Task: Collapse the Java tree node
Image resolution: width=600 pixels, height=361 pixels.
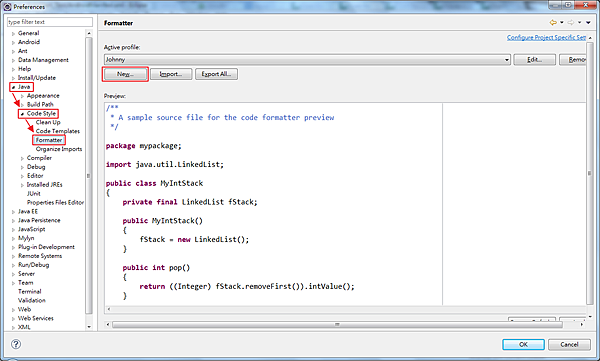Action: click(13, 87)
